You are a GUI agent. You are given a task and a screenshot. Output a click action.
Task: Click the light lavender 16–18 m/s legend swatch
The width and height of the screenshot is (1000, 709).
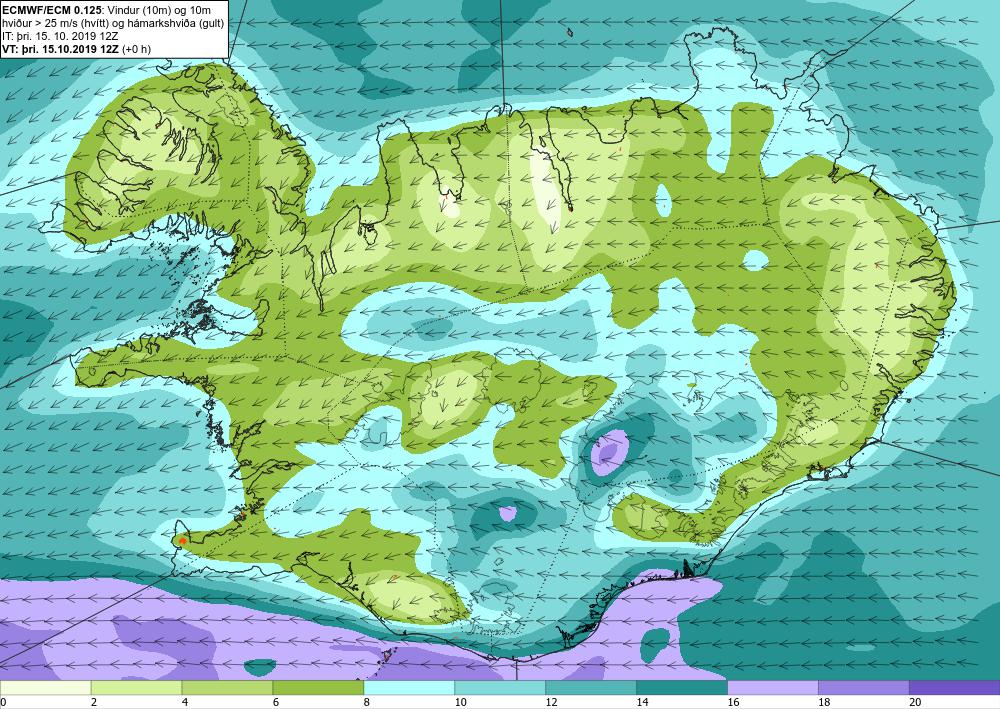773,688
